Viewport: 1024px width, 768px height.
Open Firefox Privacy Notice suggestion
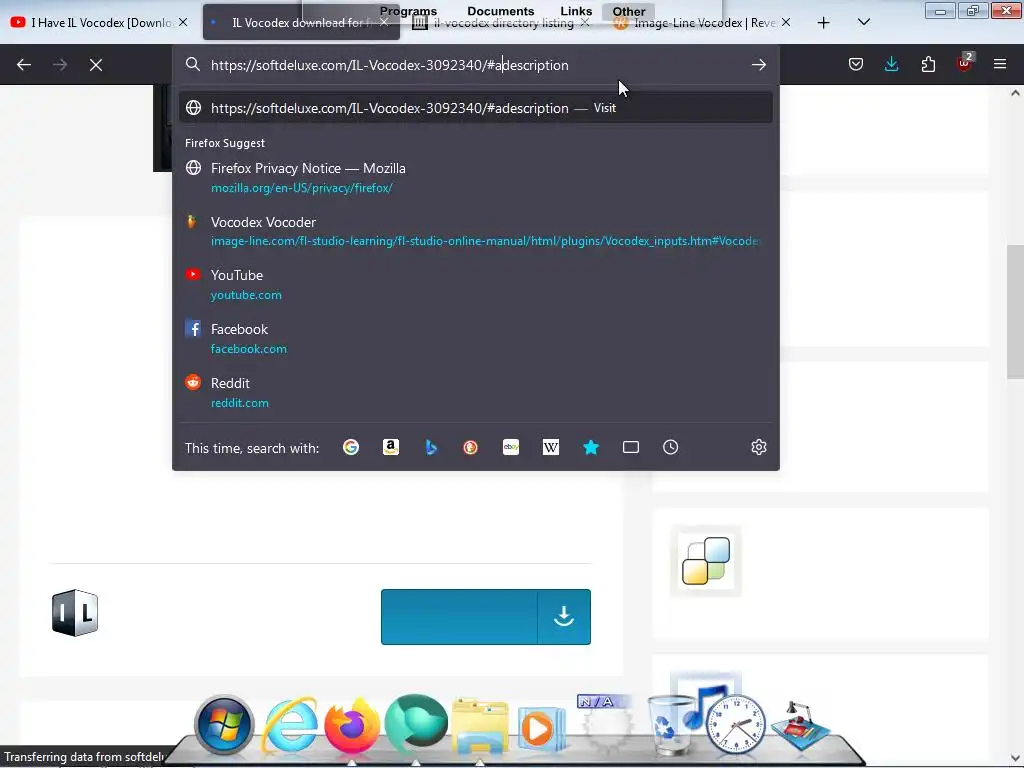point(475,178)
